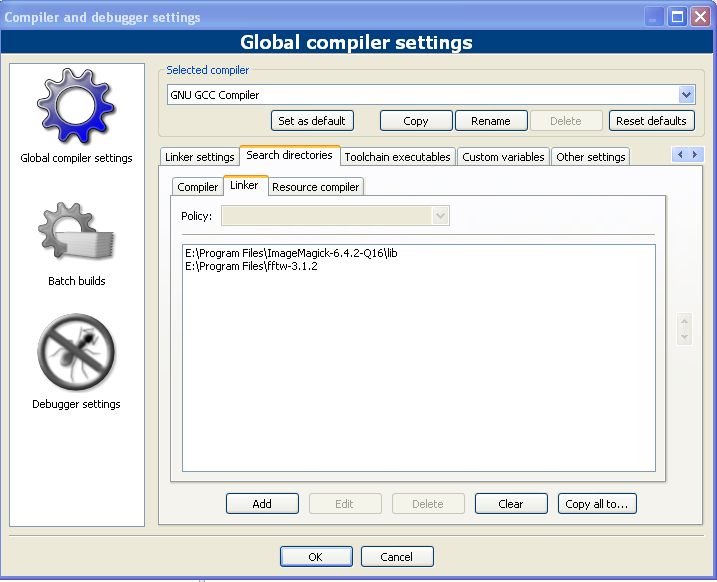Open the disabled Policy dropdown

point(335,216)
